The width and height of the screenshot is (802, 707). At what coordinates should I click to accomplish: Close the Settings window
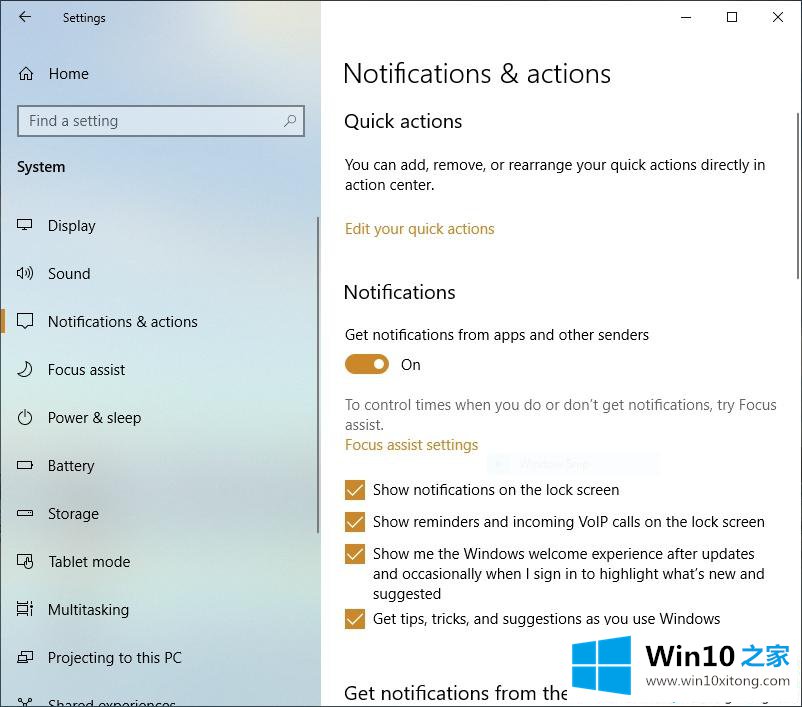tap(778, 17)
